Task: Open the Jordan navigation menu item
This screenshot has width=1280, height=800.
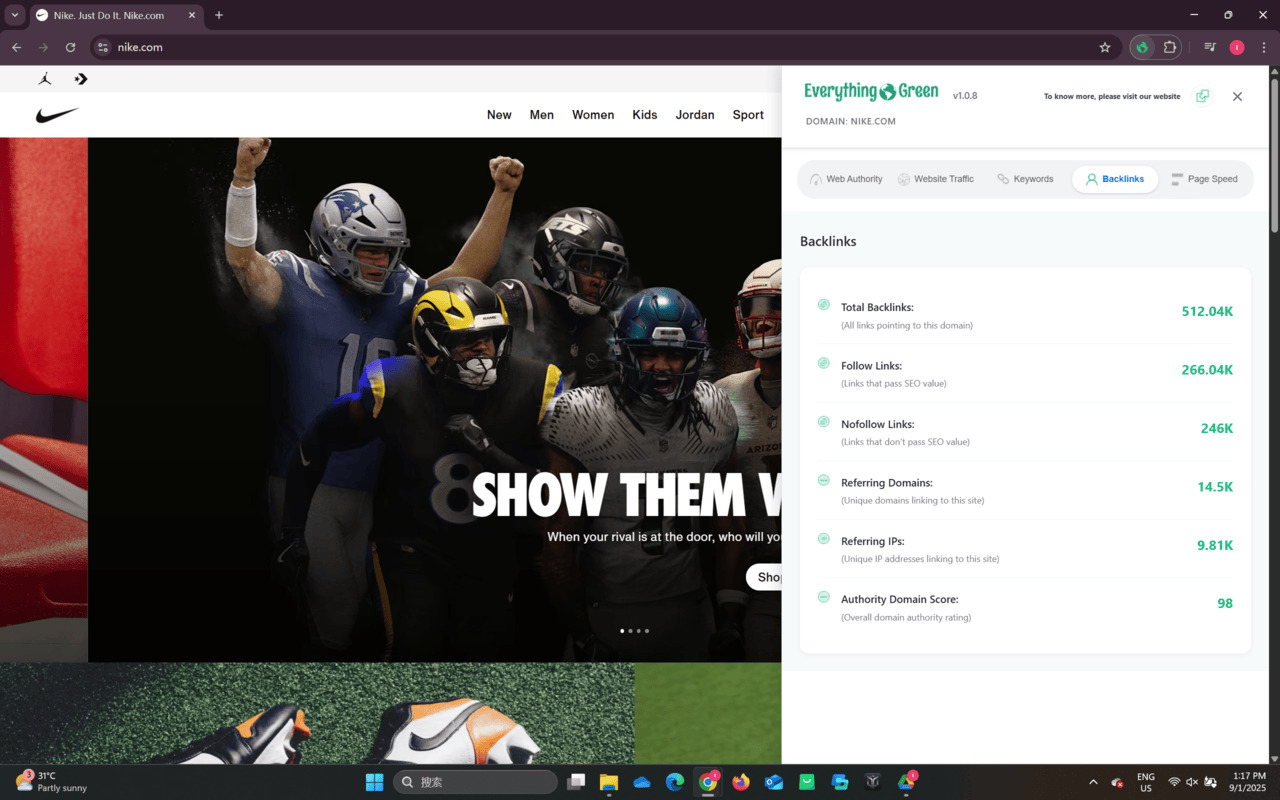Action: point(695,115)
